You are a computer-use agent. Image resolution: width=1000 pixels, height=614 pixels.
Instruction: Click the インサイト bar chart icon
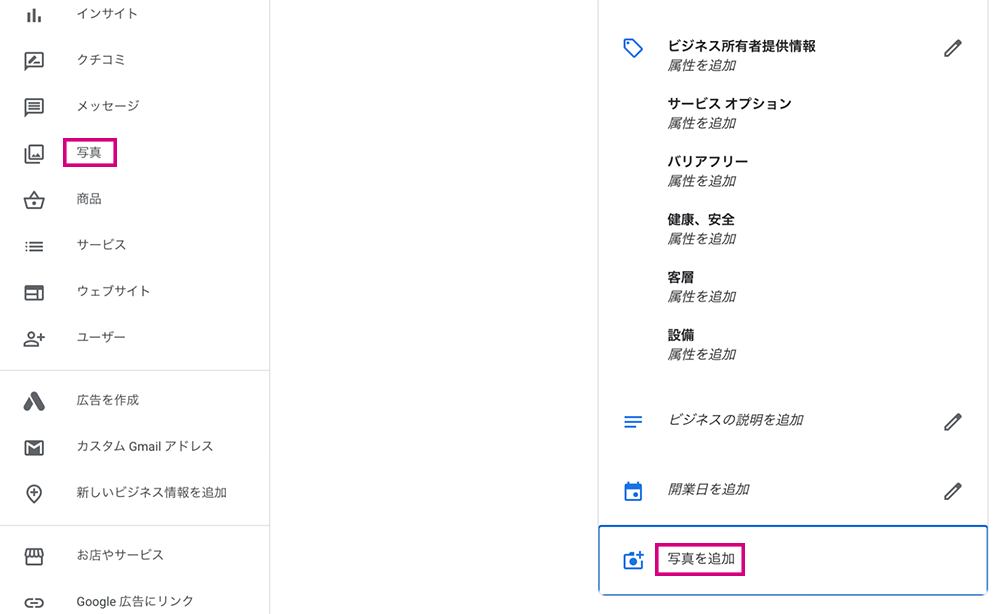click(34, 15)
